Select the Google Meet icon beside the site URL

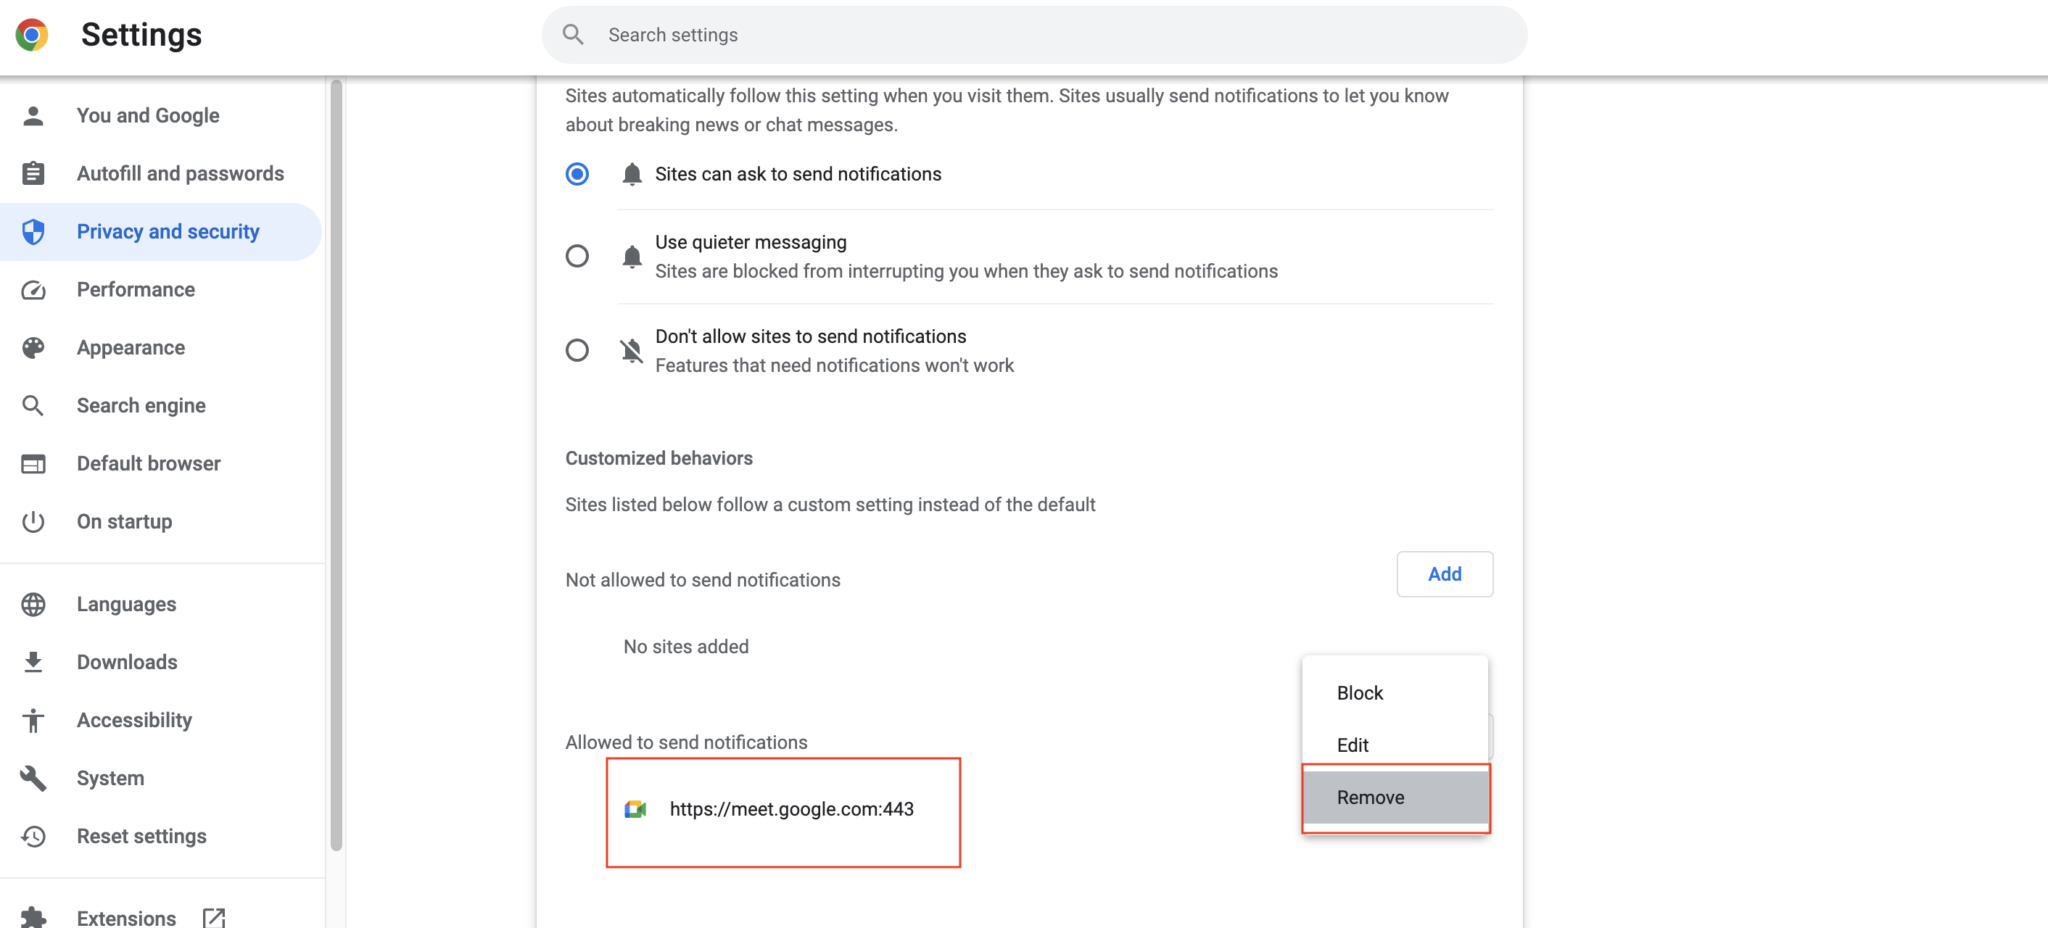[x=636, y=809]
